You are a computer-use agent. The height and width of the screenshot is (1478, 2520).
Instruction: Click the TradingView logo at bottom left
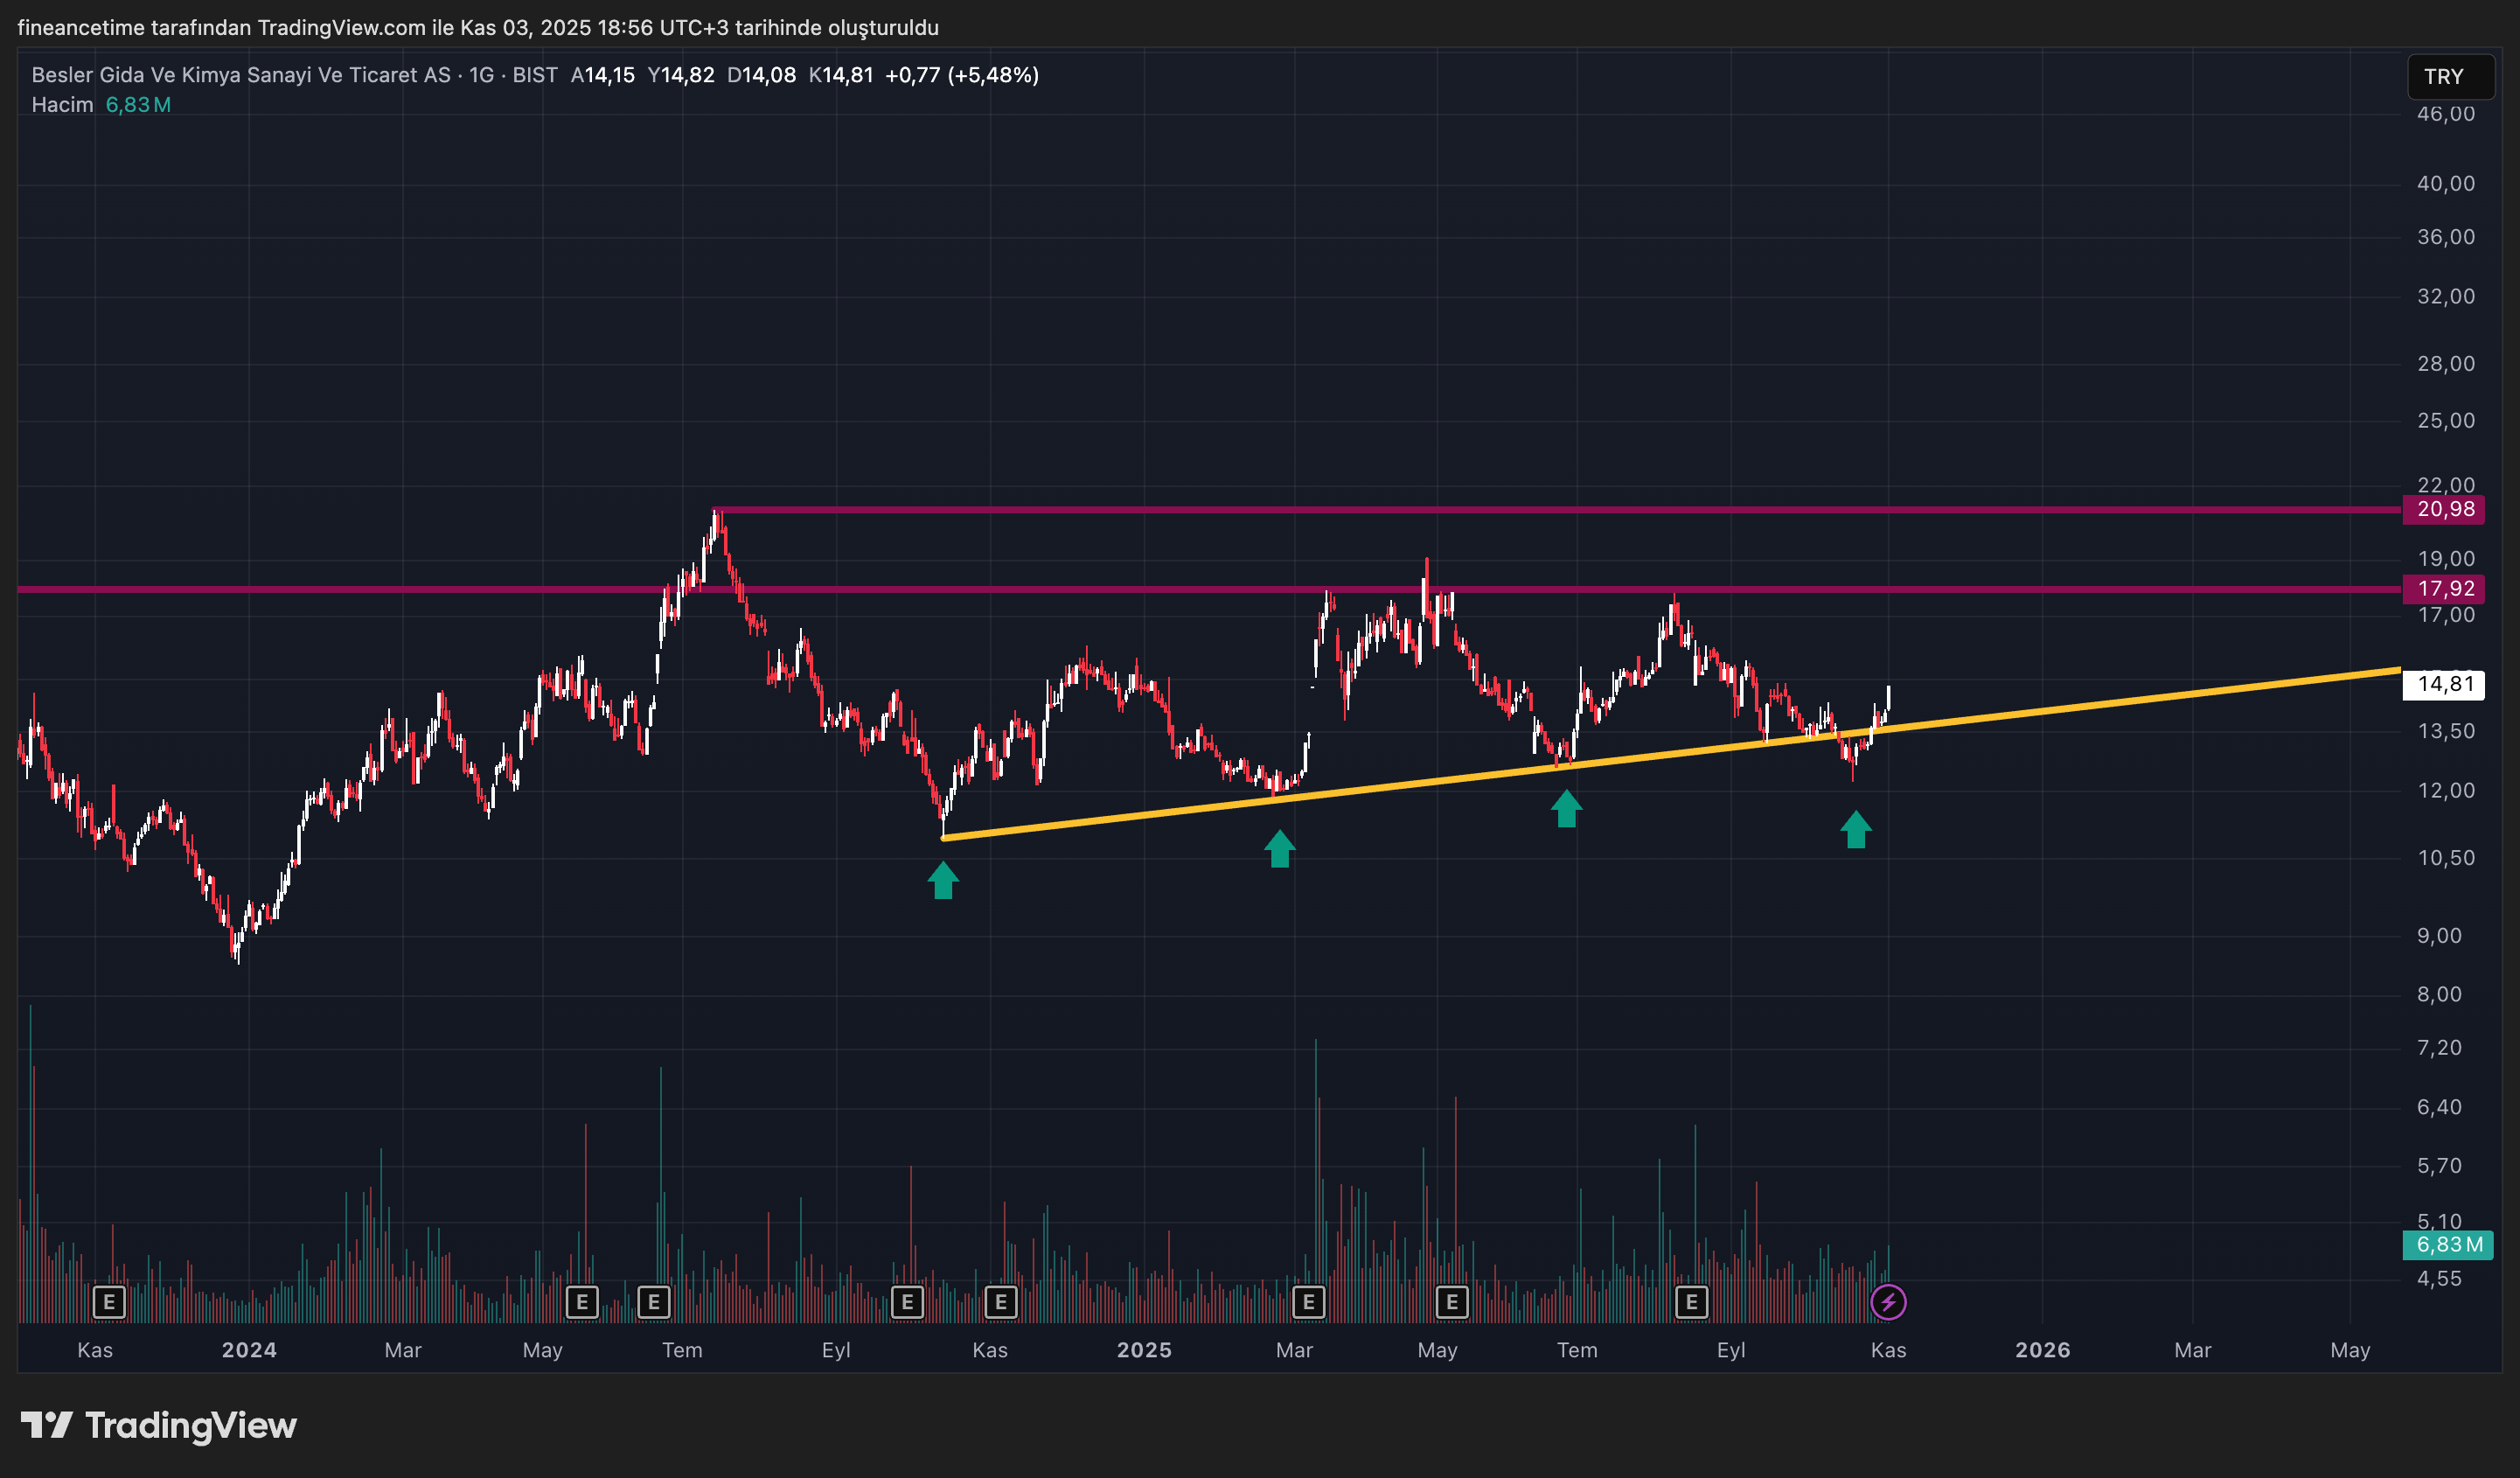coord(159,1425)
